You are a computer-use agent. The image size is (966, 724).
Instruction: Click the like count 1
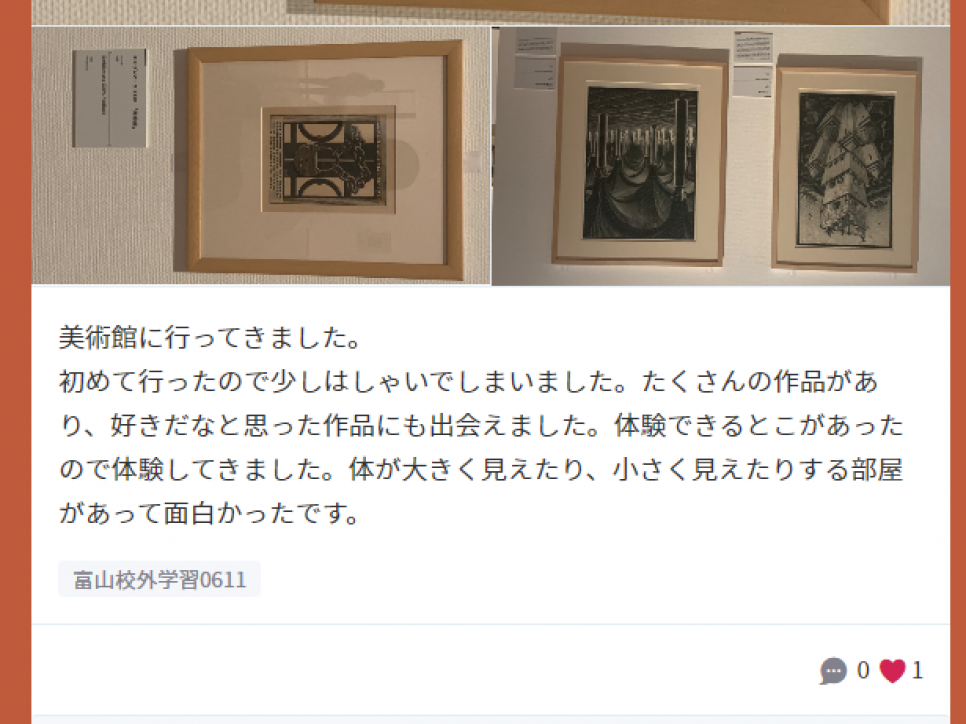point(917,670)
